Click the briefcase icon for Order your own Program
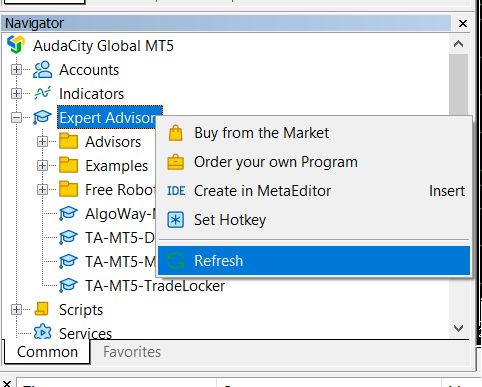The width and height of the screenshot is (482, 387). click(176, 162)
